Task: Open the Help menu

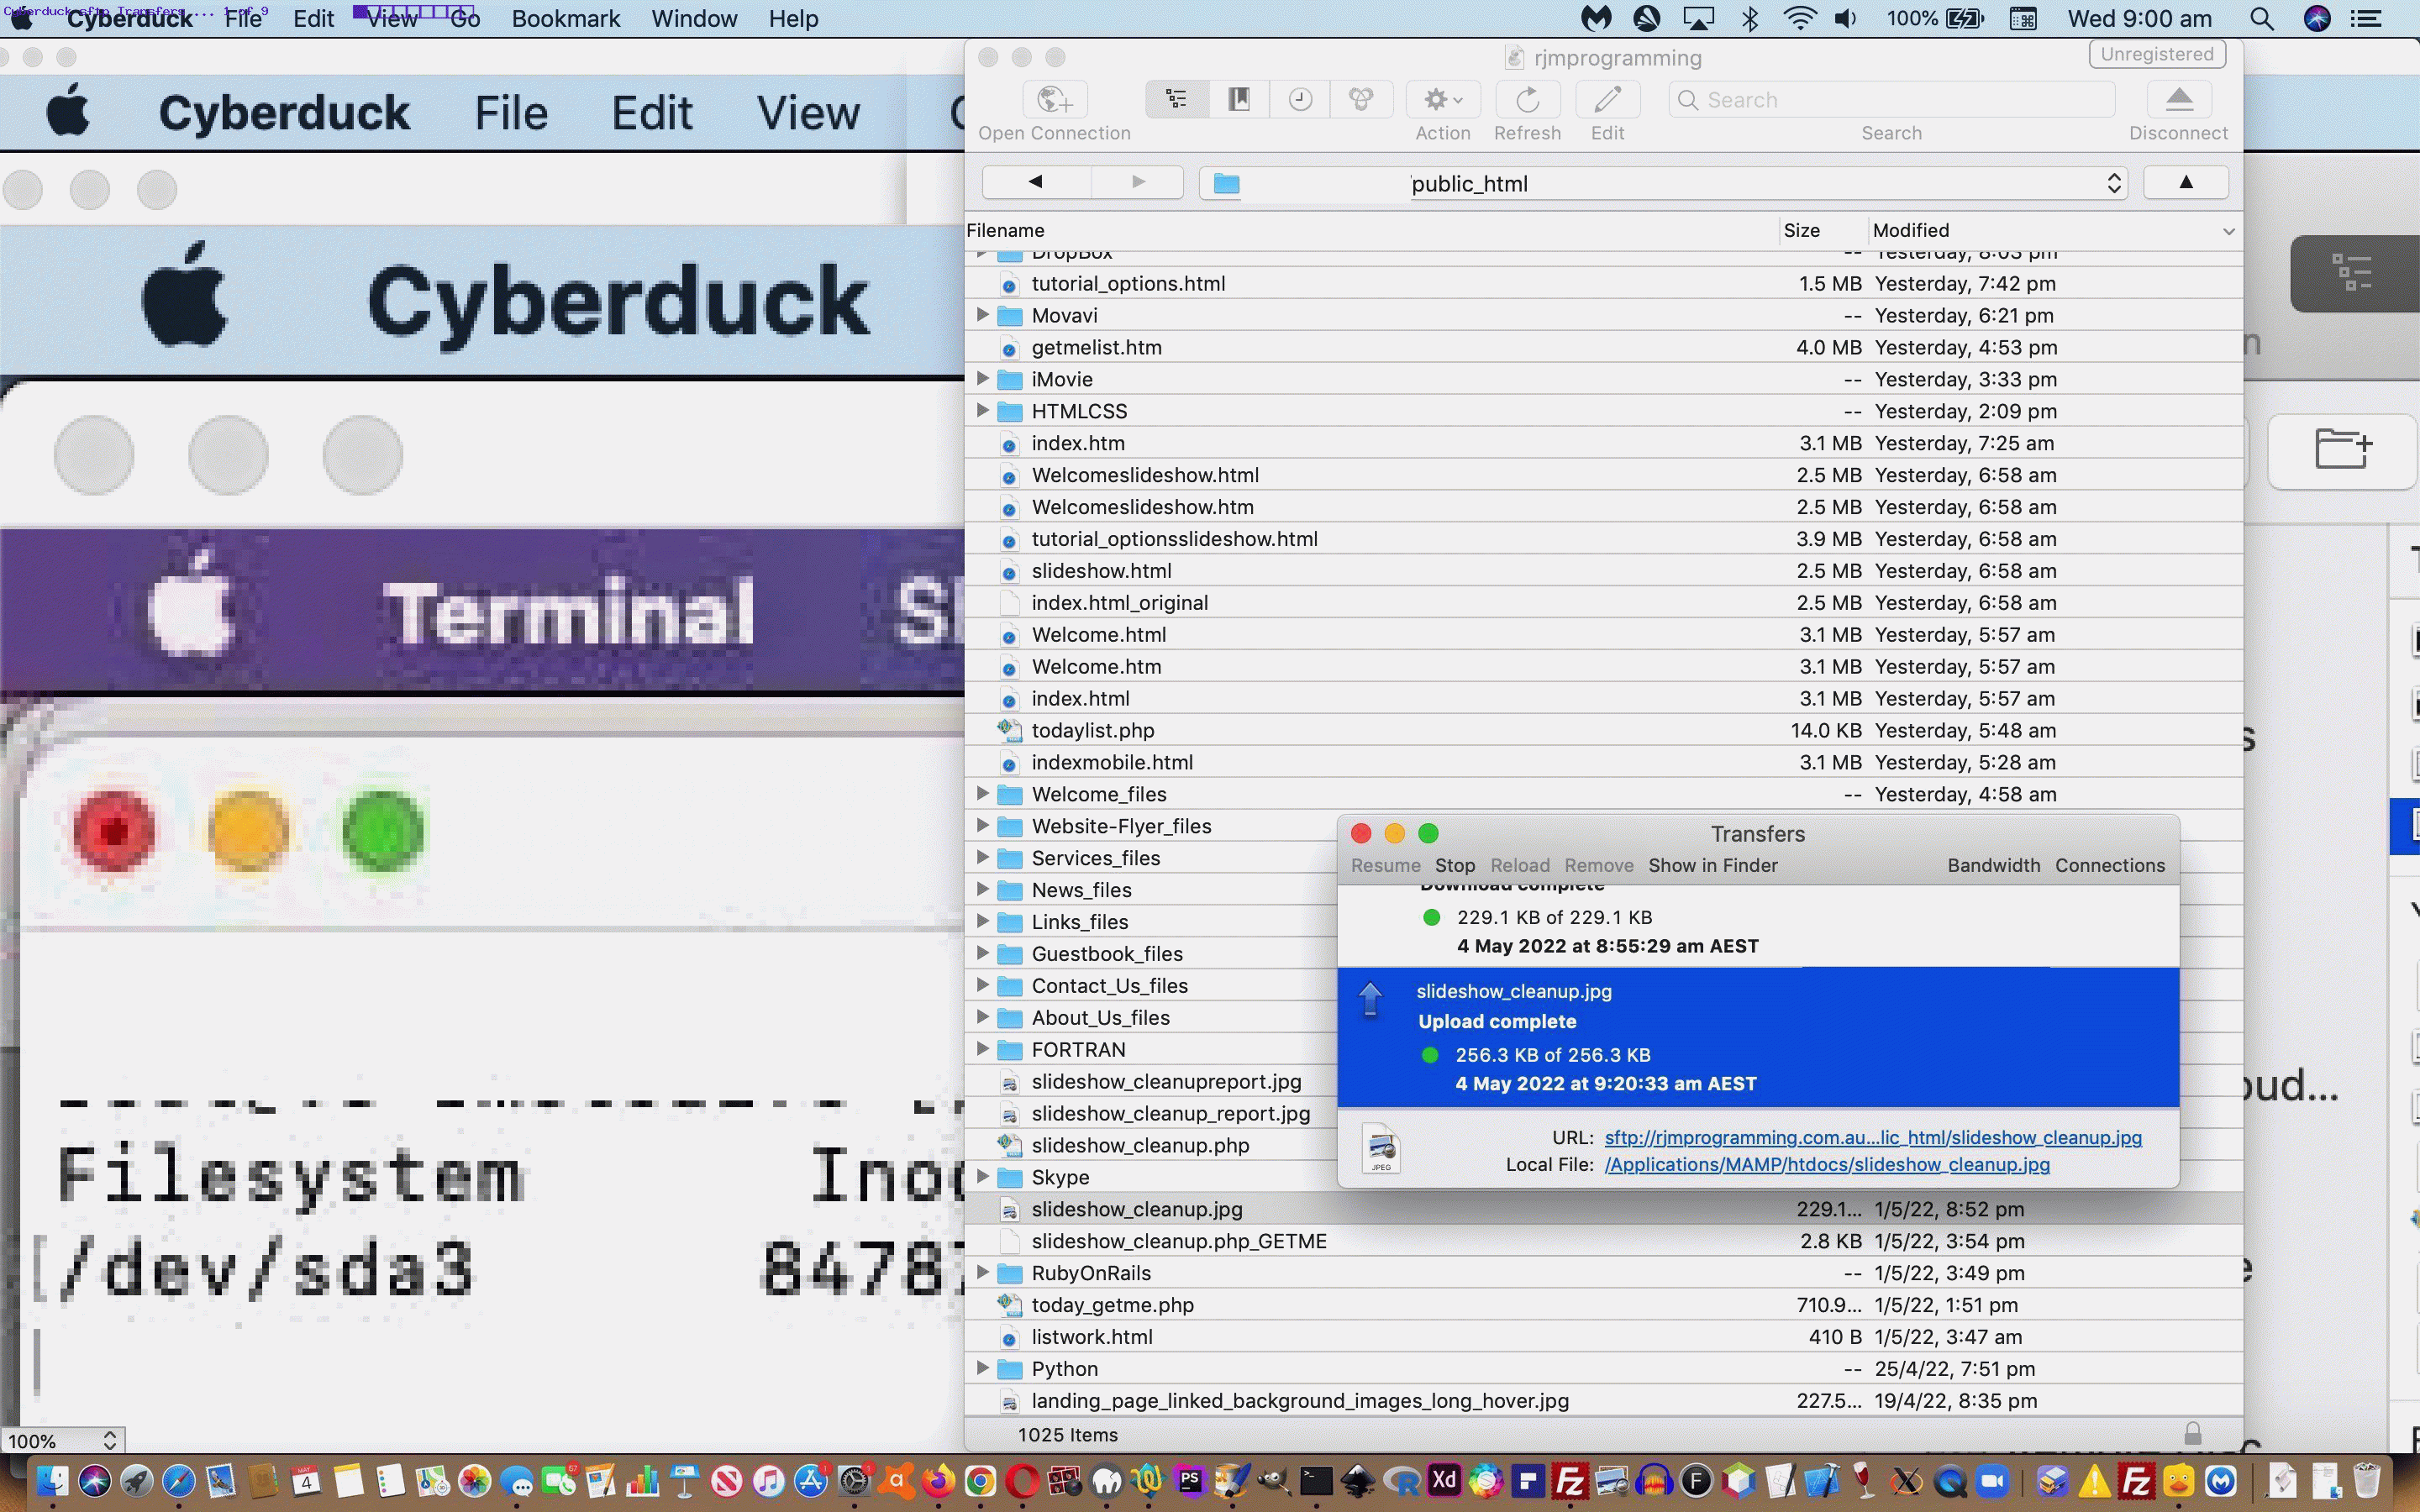Action: click(793, 18)
